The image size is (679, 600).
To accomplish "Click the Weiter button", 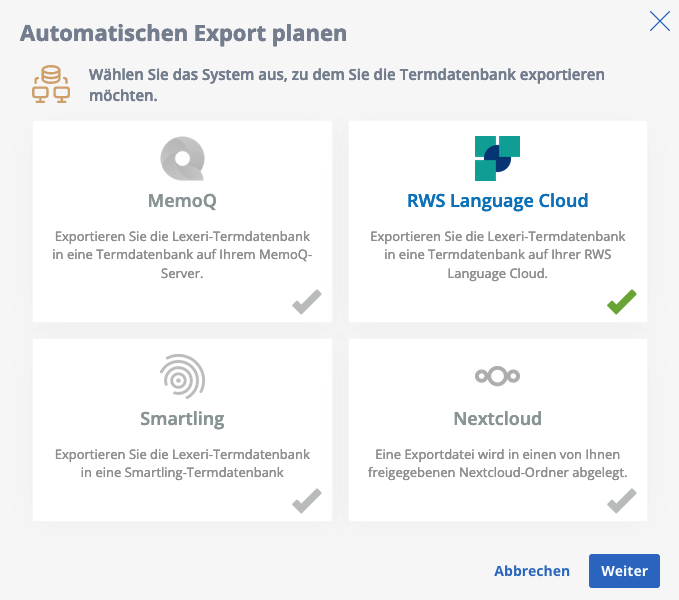I will tap(624, 571).
